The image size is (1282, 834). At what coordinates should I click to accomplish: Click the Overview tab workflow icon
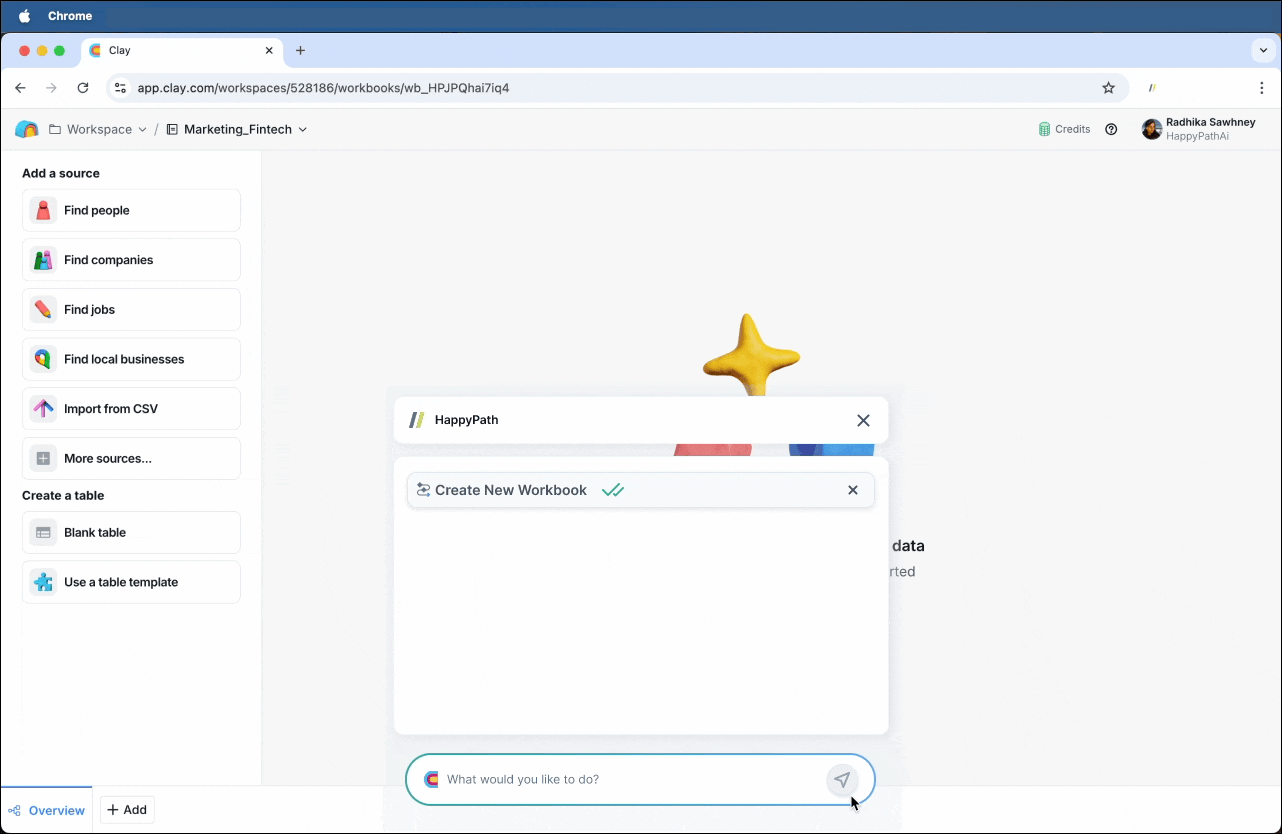(14, 811)
